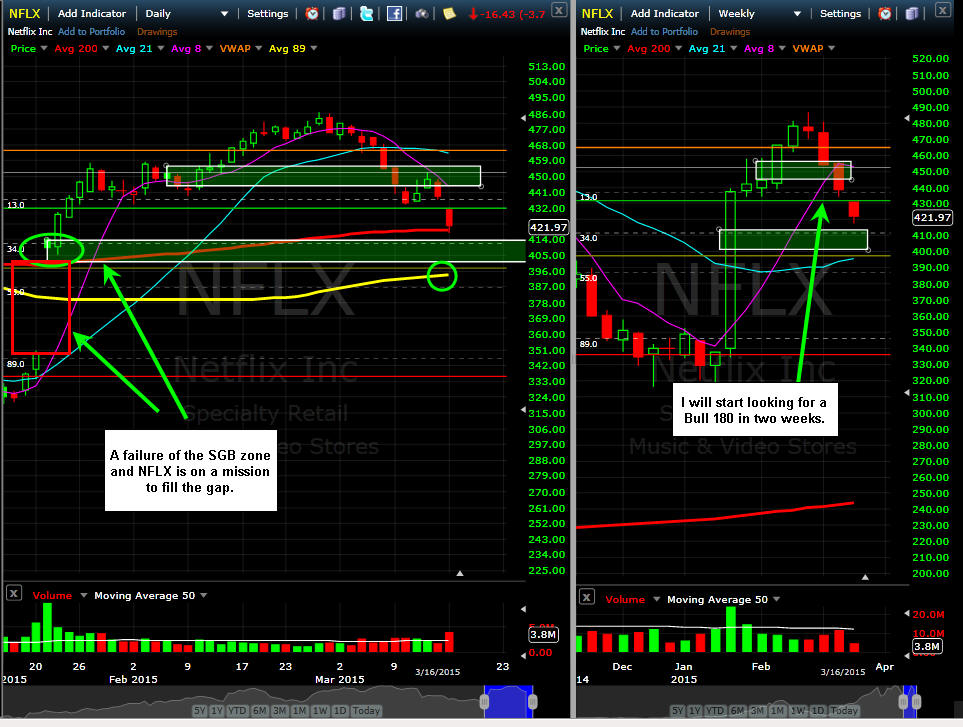Screen dimensions: 963x727
Task: Expand VWAP options in Daily chart
Action: click(259, 49)
